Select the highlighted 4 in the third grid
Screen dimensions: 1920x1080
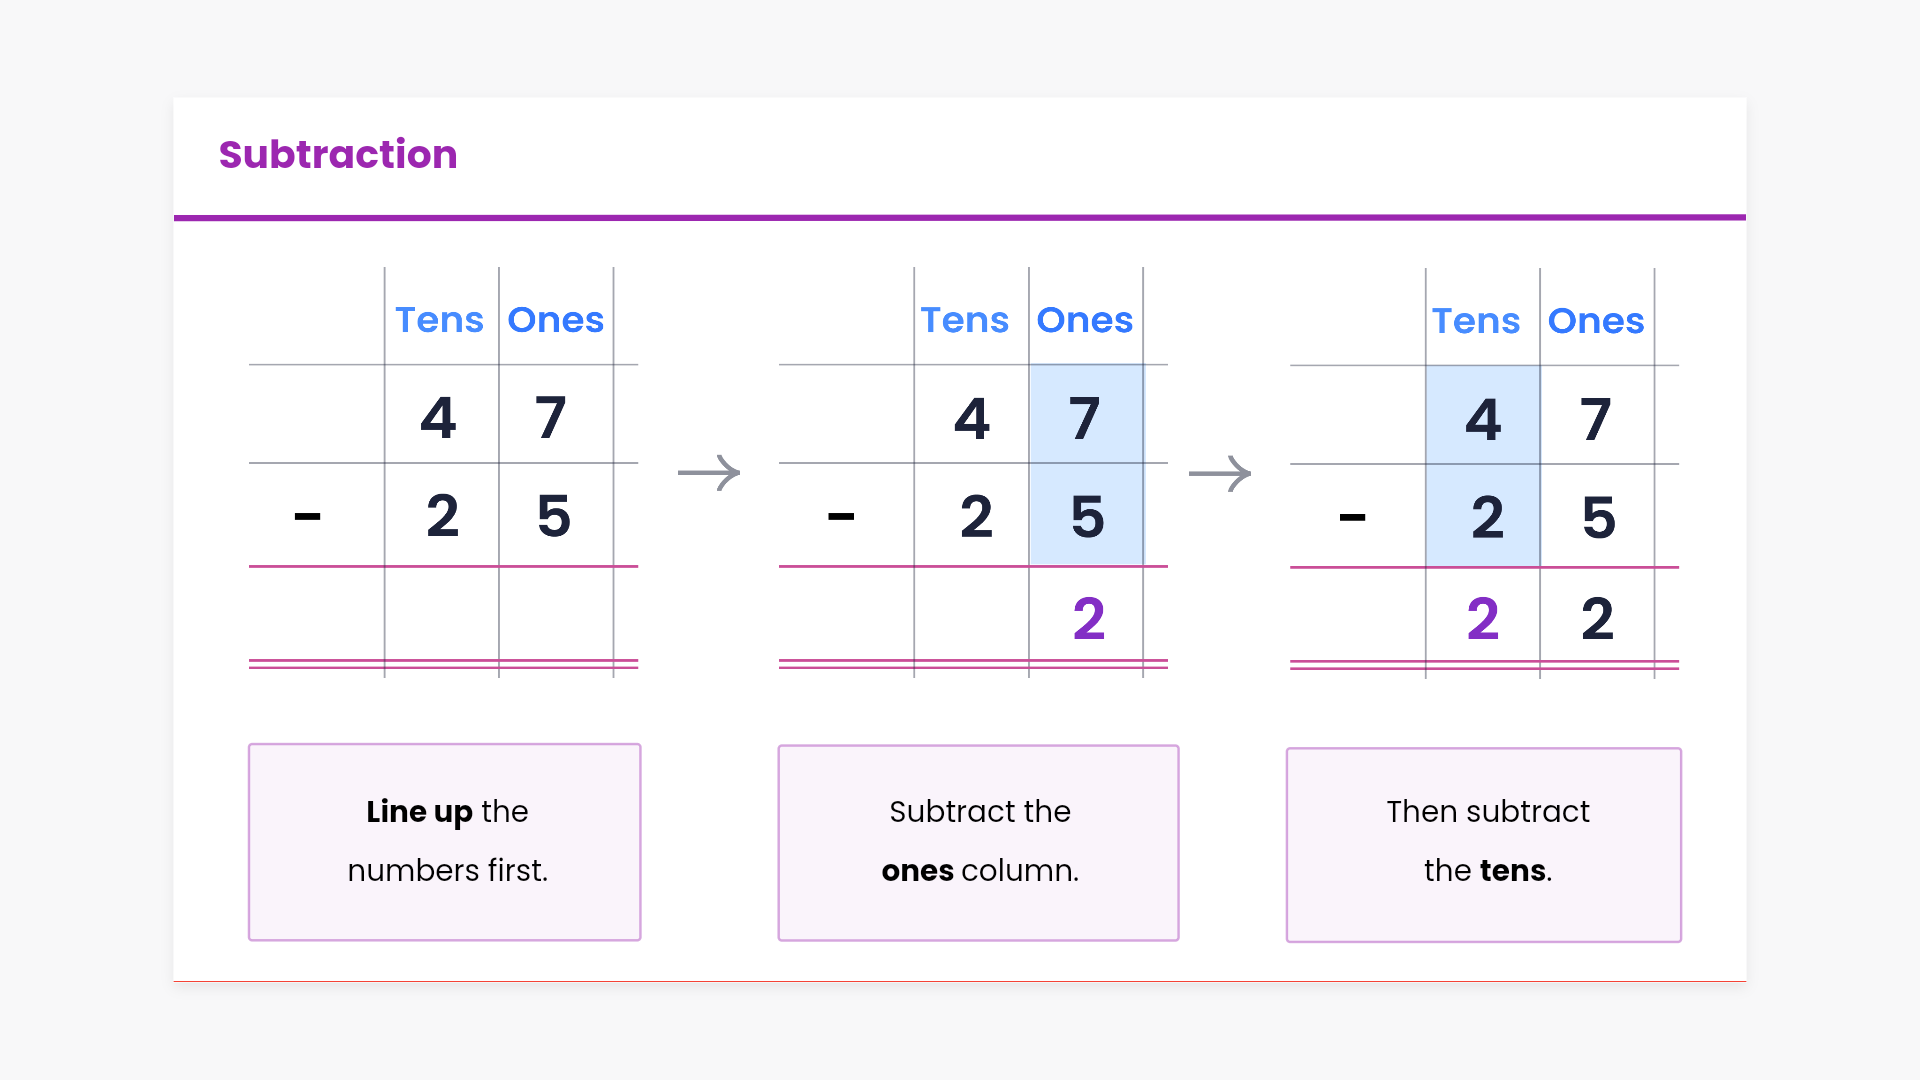click(x=1483, y=419)
